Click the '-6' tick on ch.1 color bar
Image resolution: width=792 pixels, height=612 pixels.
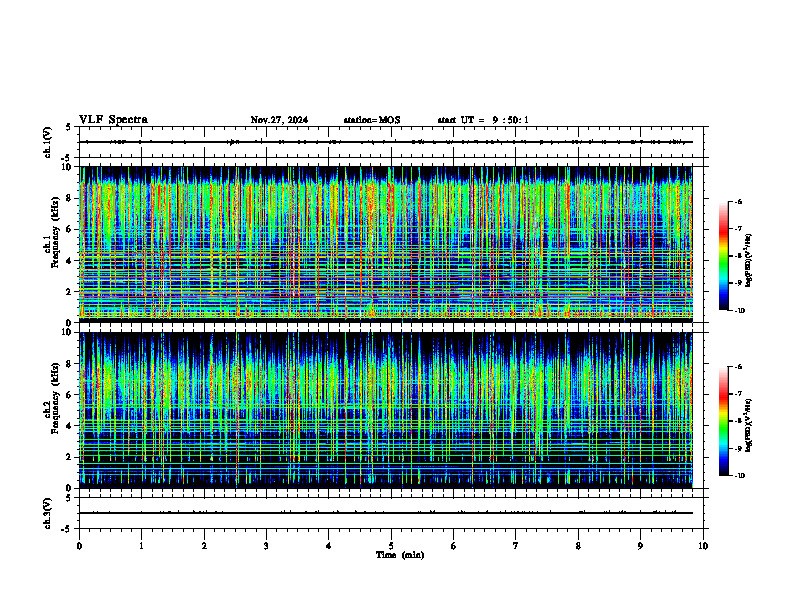[x=739, y=201]
